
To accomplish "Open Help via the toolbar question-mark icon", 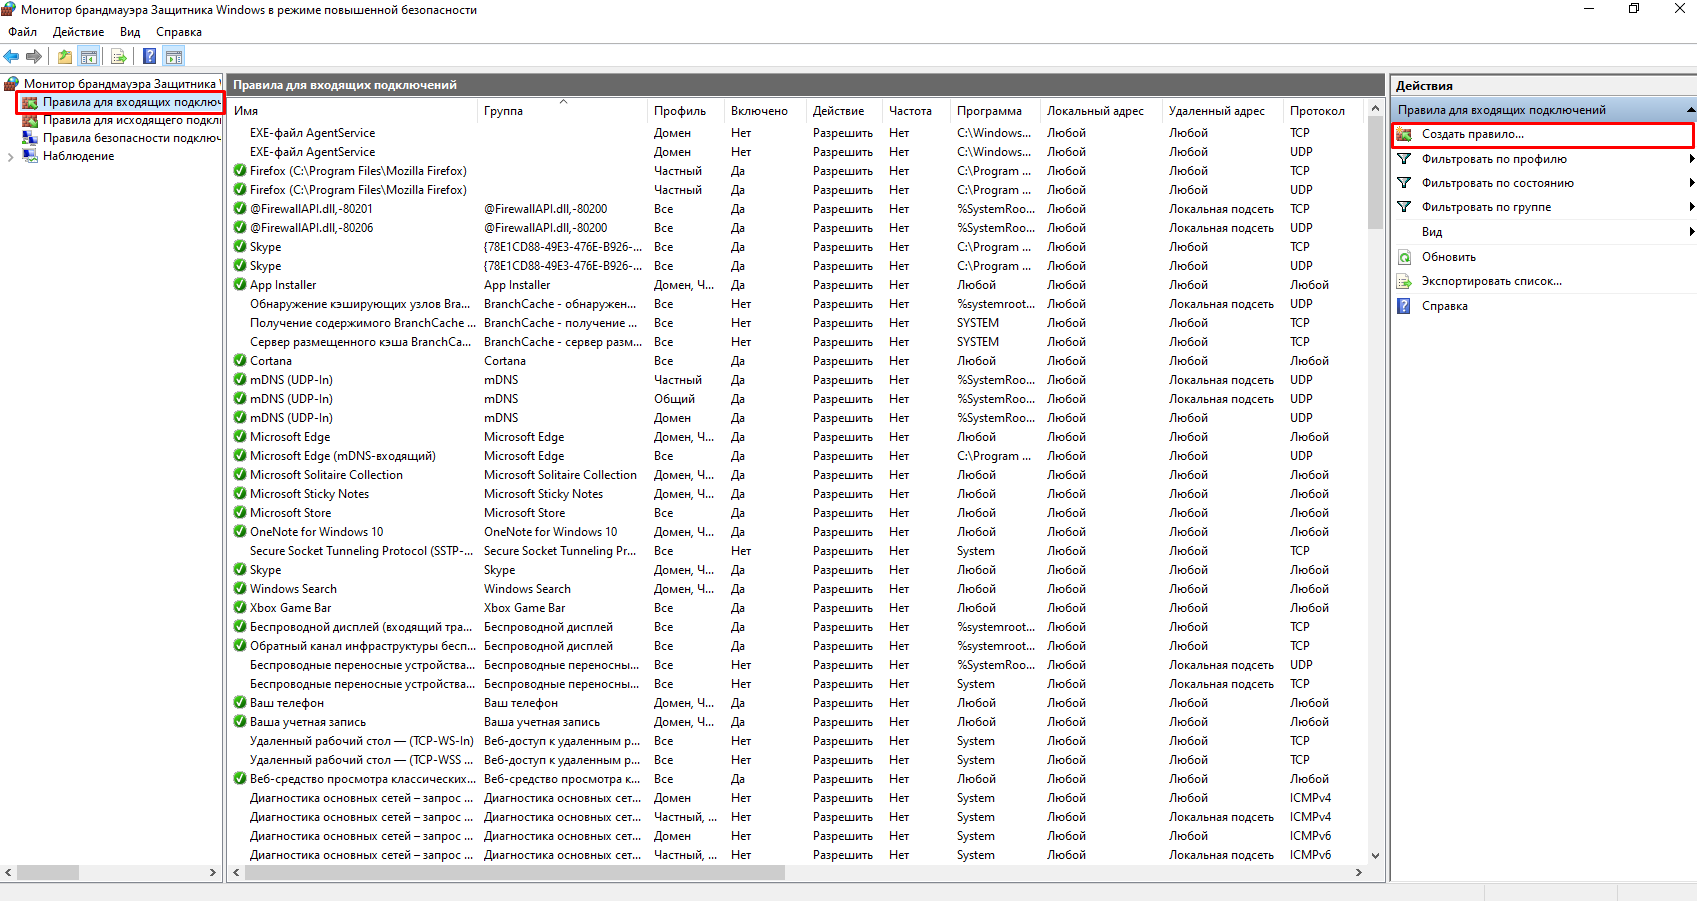I will click(x=149, y=57).
